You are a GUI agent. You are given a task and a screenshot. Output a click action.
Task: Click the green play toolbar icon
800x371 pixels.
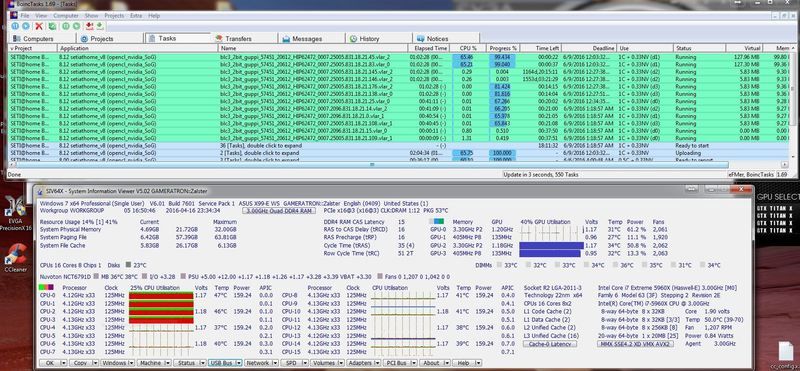[x=76, y=26]
